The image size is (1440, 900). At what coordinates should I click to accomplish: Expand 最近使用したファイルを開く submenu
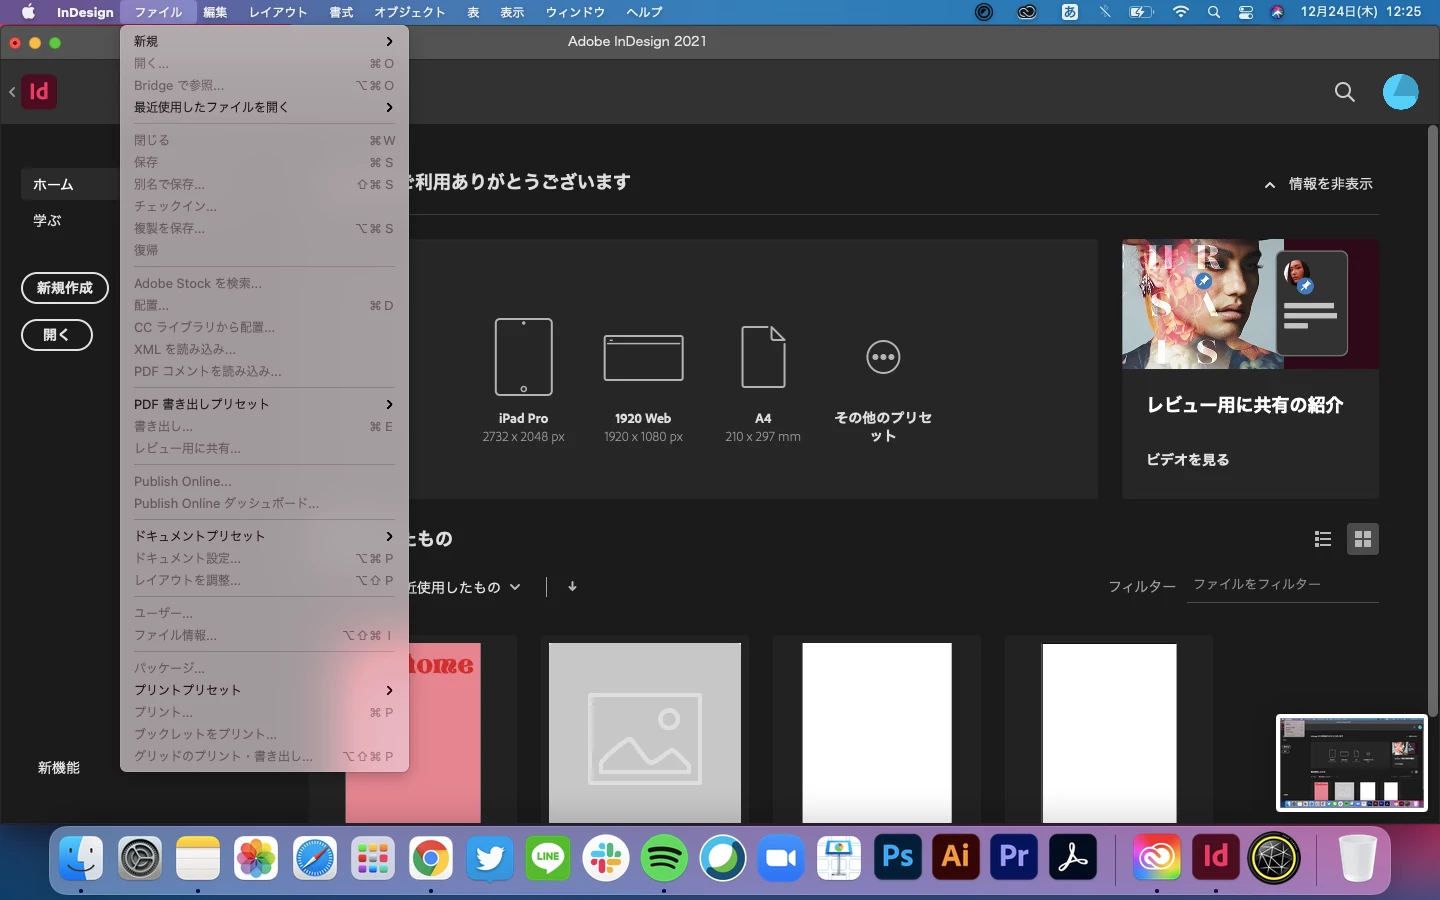pyautogui.click(x=264, y=107)
